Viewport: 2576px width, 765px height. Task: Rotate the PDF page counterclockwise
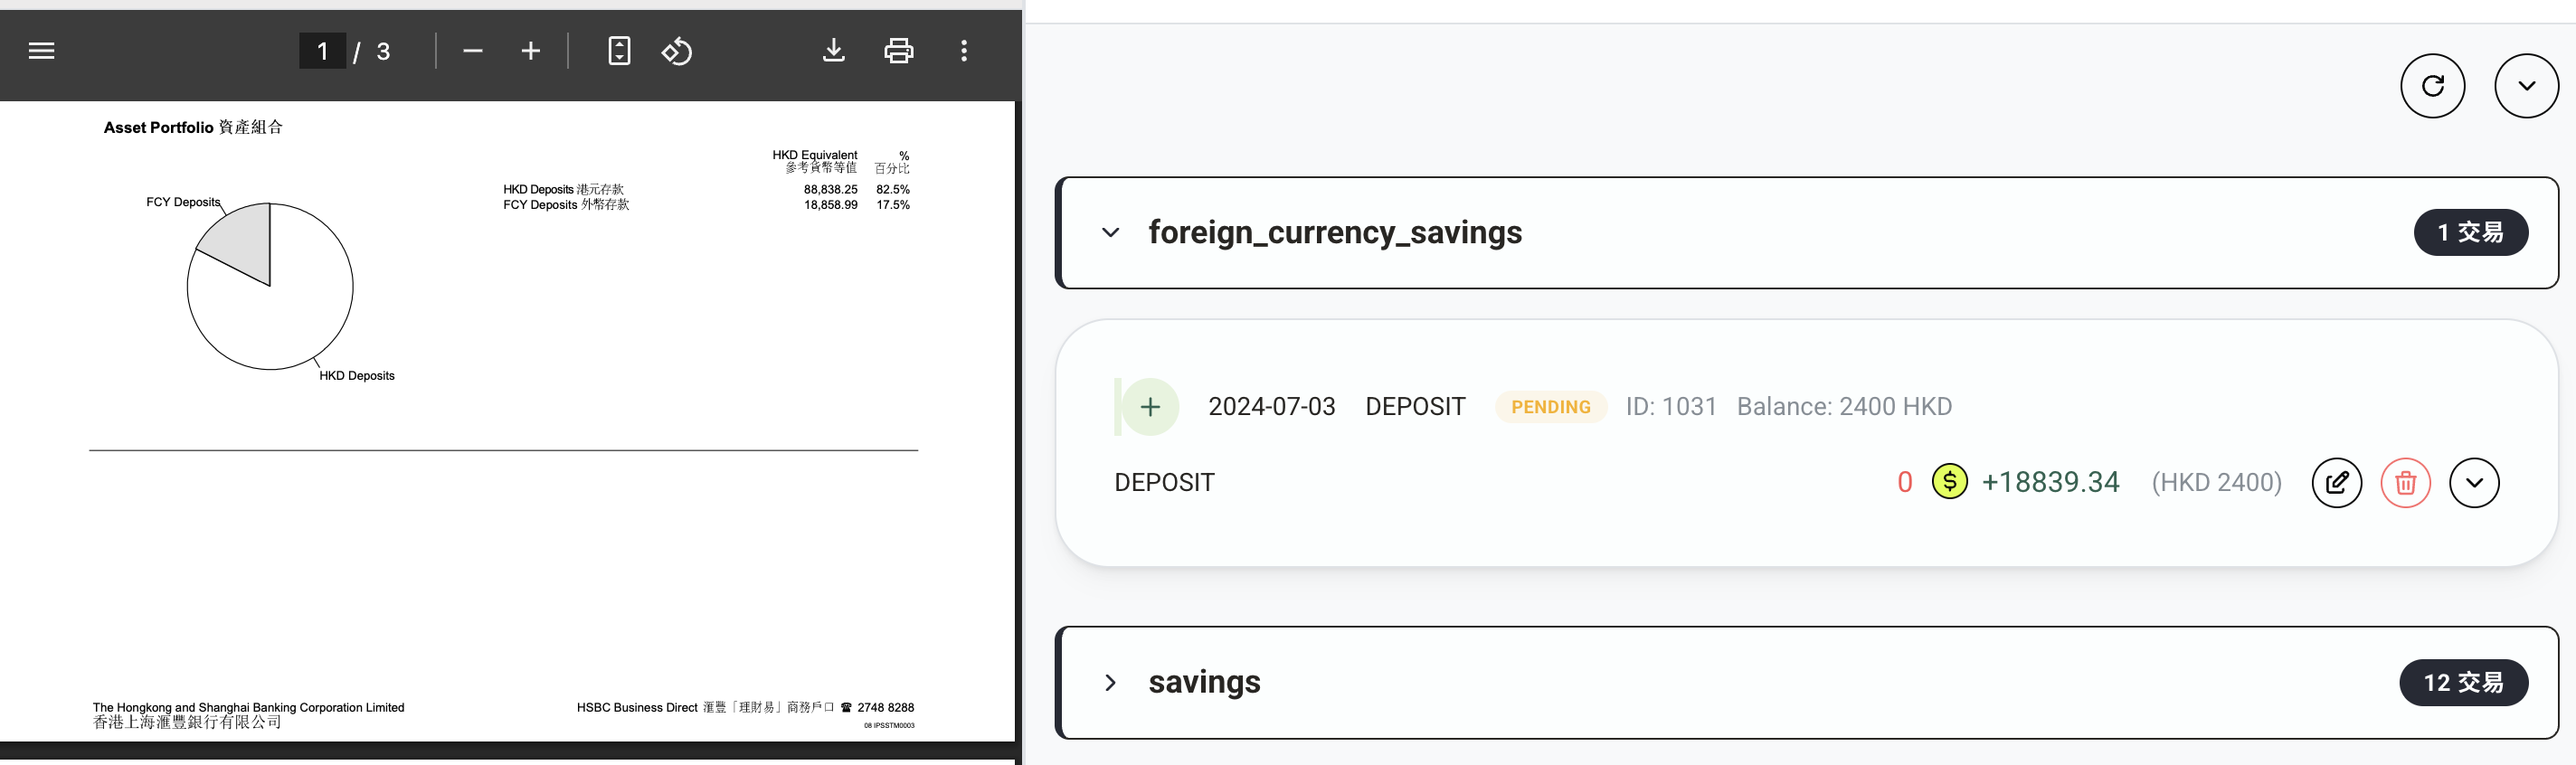point(677,50)
